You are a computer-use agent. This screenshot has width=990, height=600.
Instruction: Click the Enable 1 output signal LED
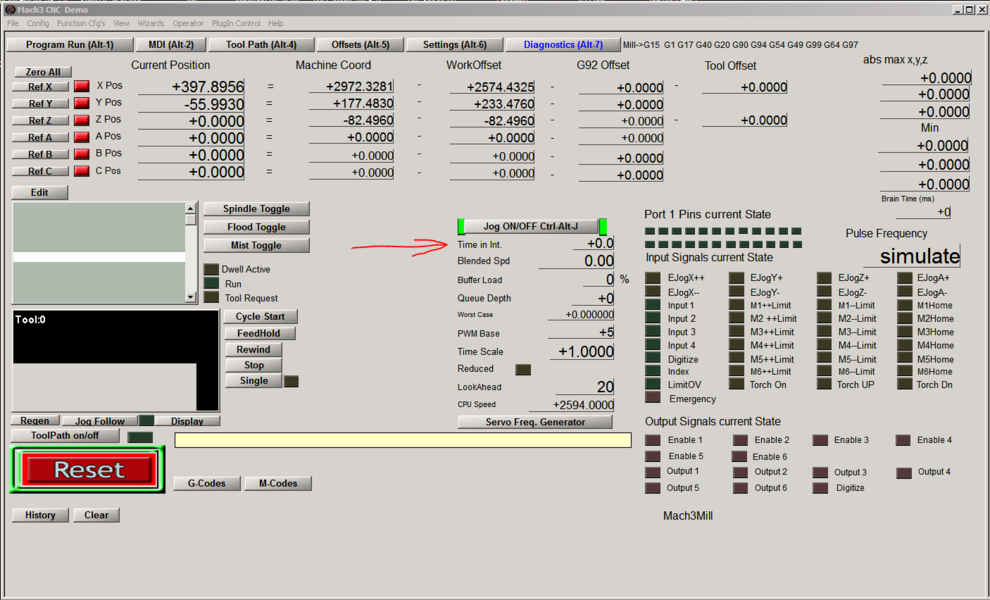tap(653, 440)
